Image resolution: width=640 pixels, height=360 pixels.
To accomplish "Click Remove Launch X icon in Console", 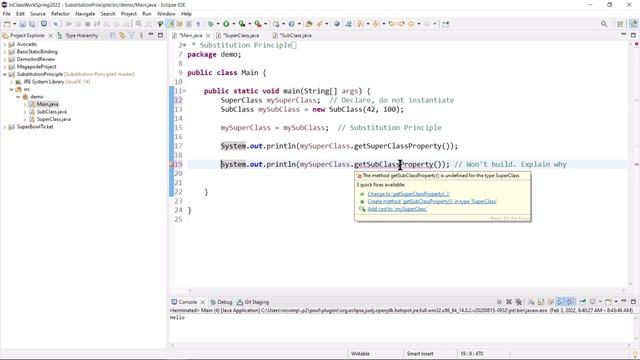I will pos(509,302).
